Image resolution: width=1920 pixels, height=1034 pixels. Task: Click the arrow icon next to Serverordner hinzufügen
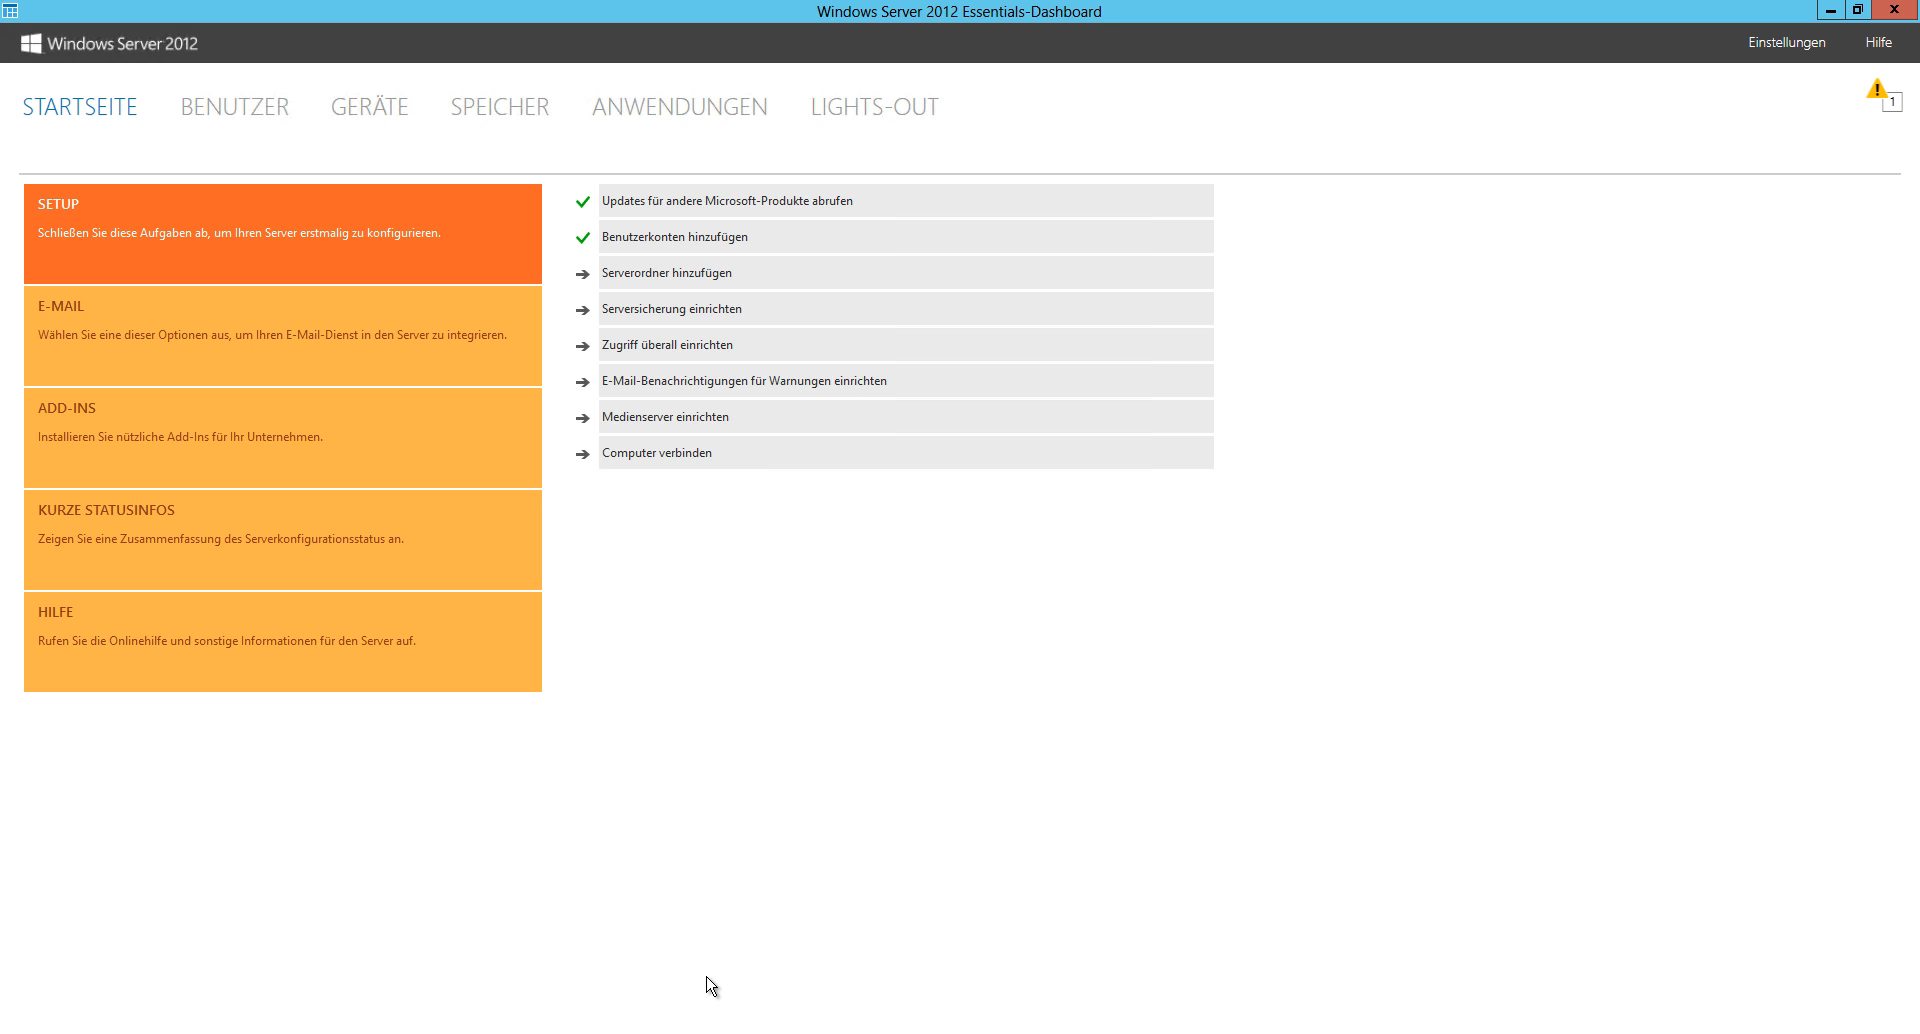point(583,274)
